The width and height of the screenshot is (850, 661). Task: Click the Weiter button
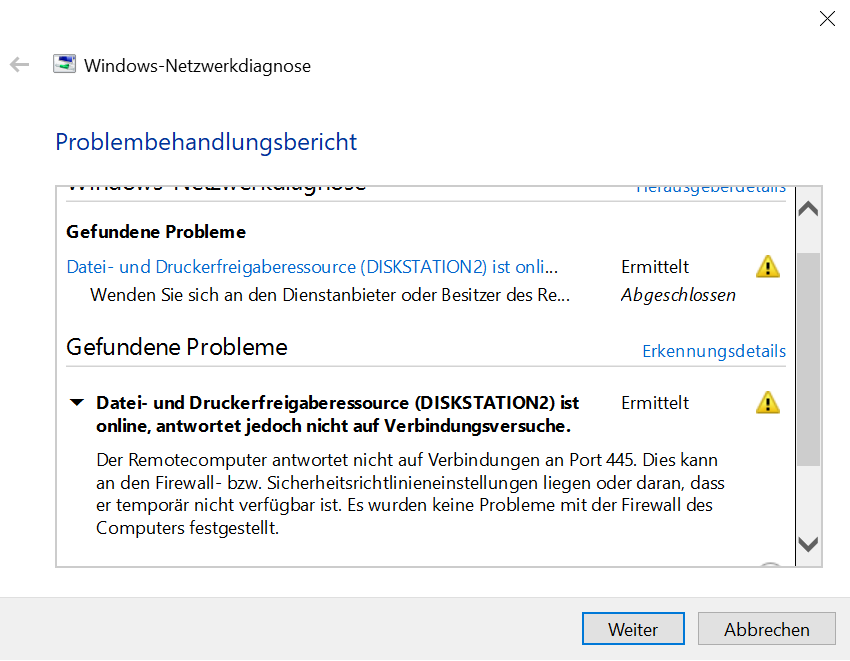click(x=633, y=629)
